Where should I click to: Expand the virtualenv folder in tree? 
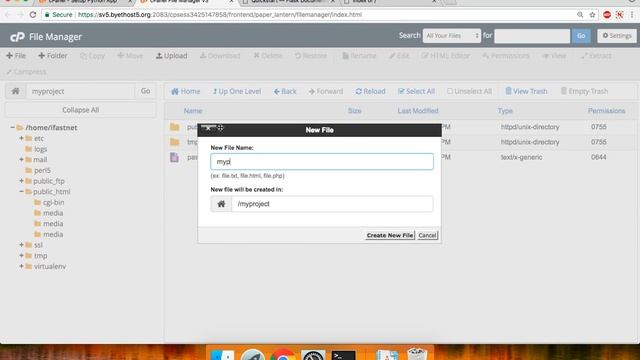[x=21, y=266]
